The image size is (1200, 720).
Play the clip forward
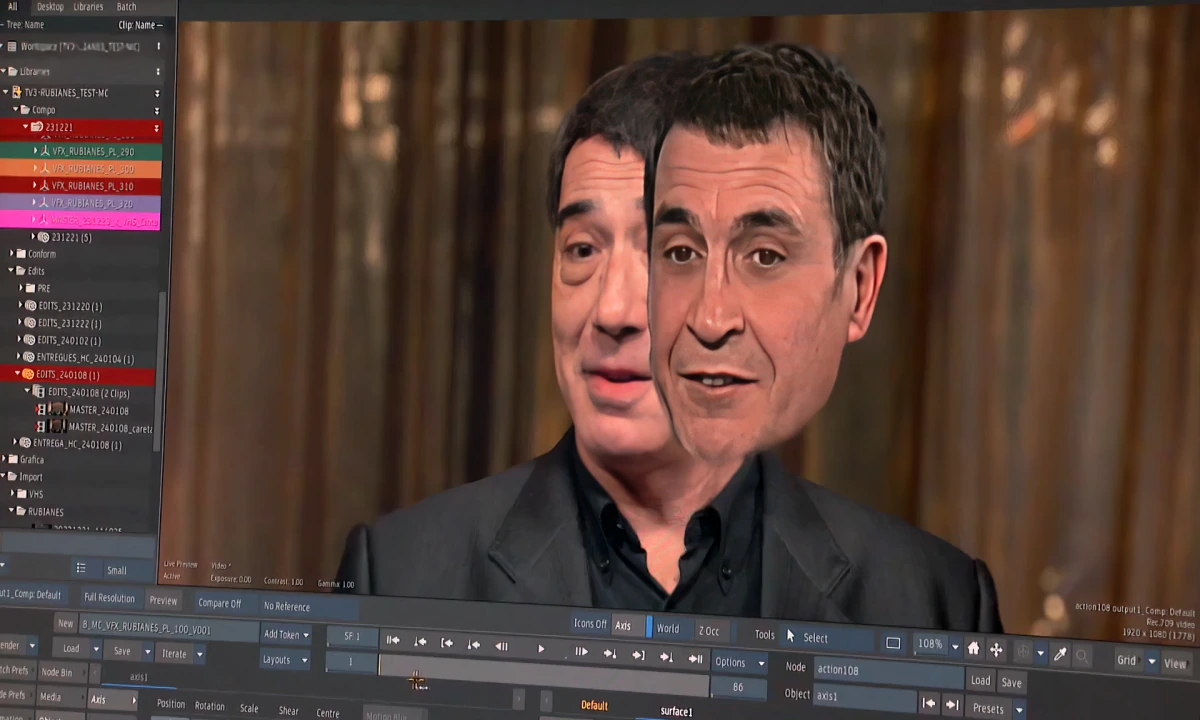click(x=541, y=649)
